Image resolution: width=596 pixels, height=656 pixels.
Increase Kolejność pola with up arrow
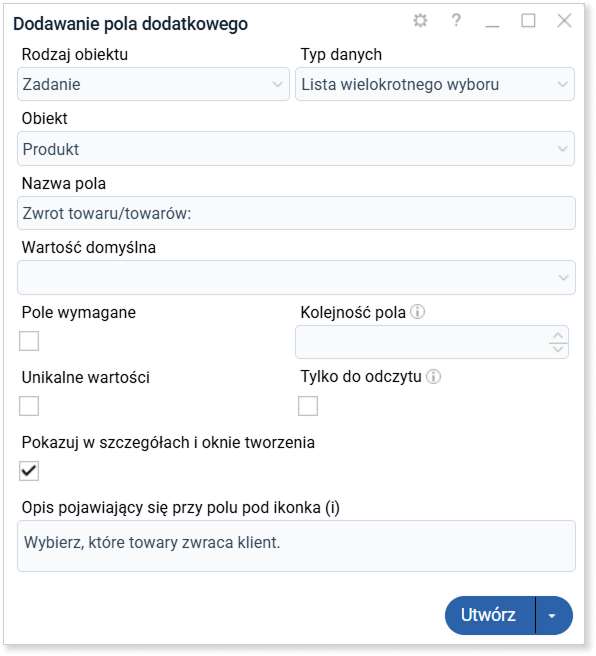[558, 336]
